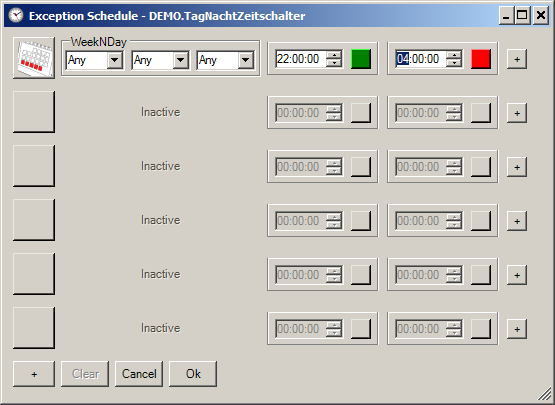Click the + button ending the fifth schedule row
Viewport: 555px width, 405px height.
tap(517, 275)
